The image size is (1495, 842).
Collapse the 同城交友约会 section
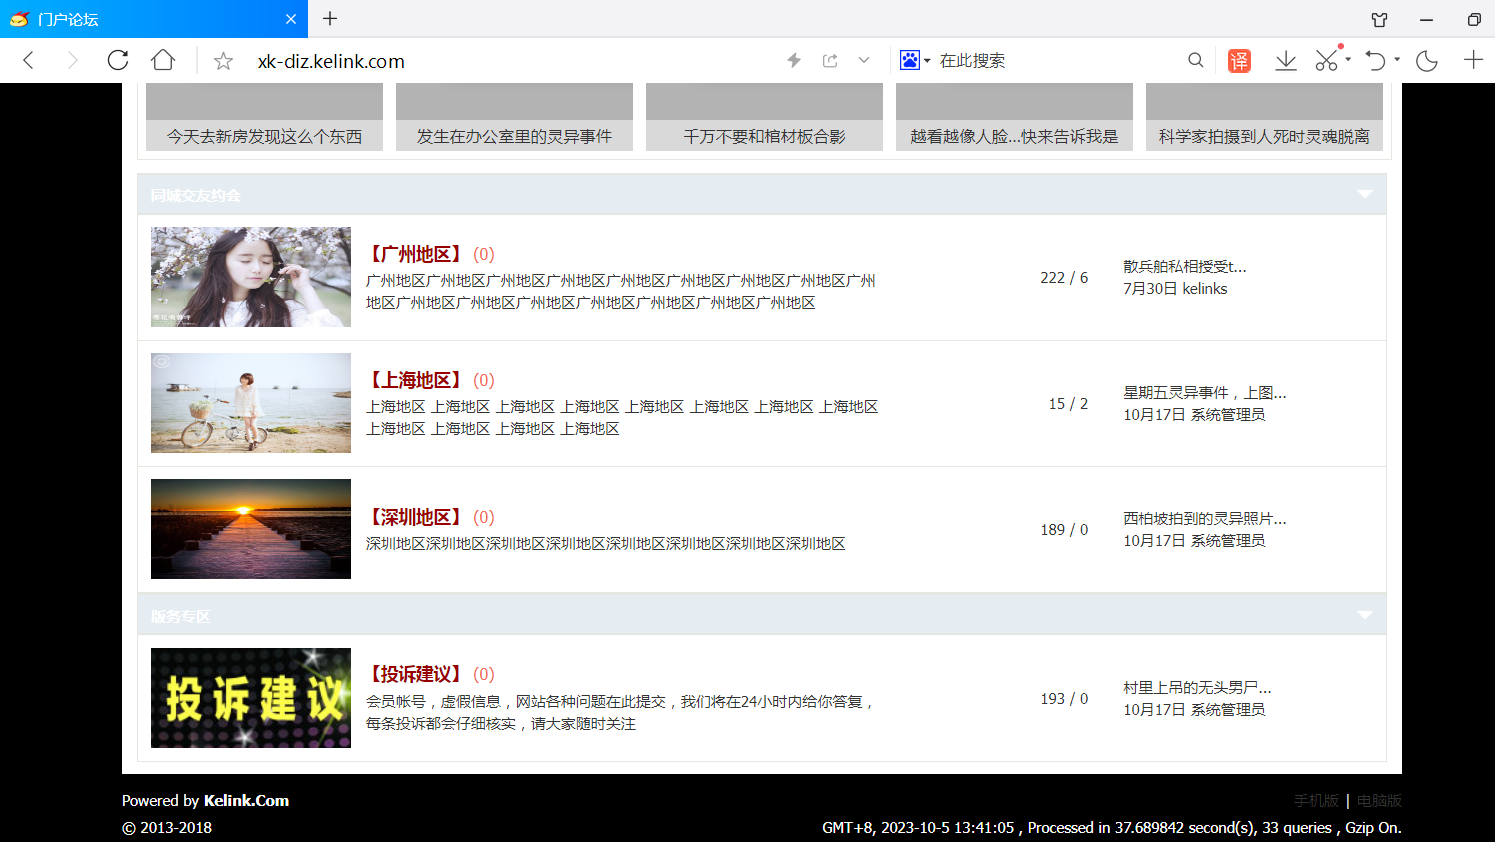point(1364,194)
